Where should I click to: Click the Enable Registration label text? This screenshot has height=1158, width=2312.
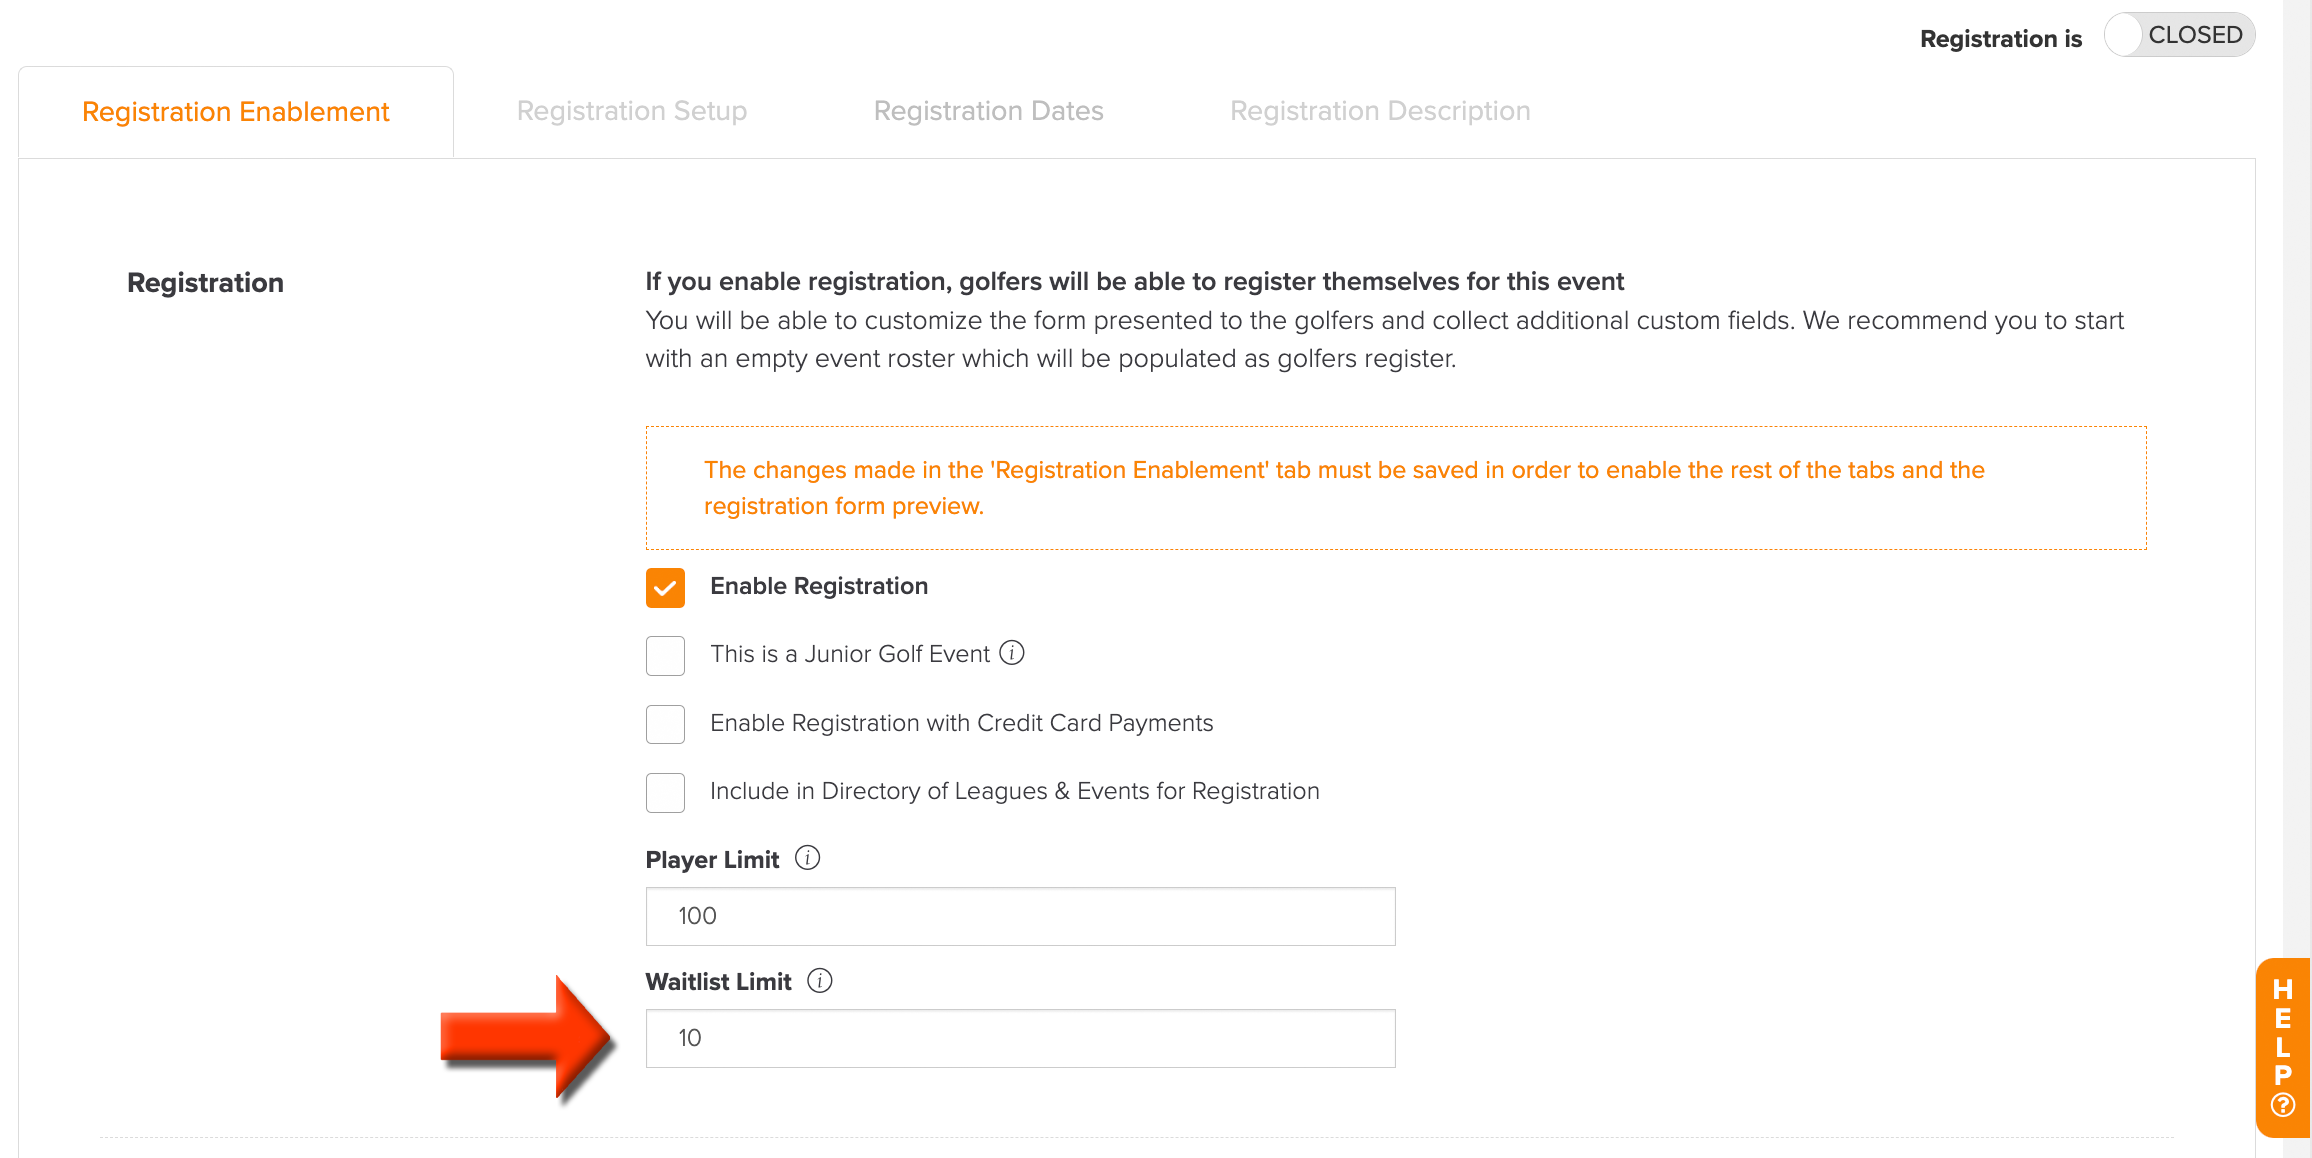click(x=819, y=586)
